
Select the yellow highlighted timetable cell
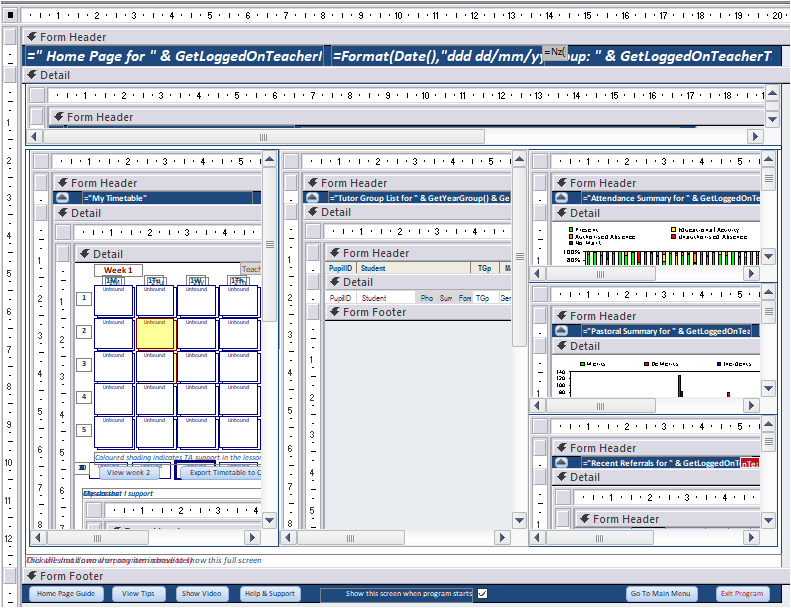(155, 334)
